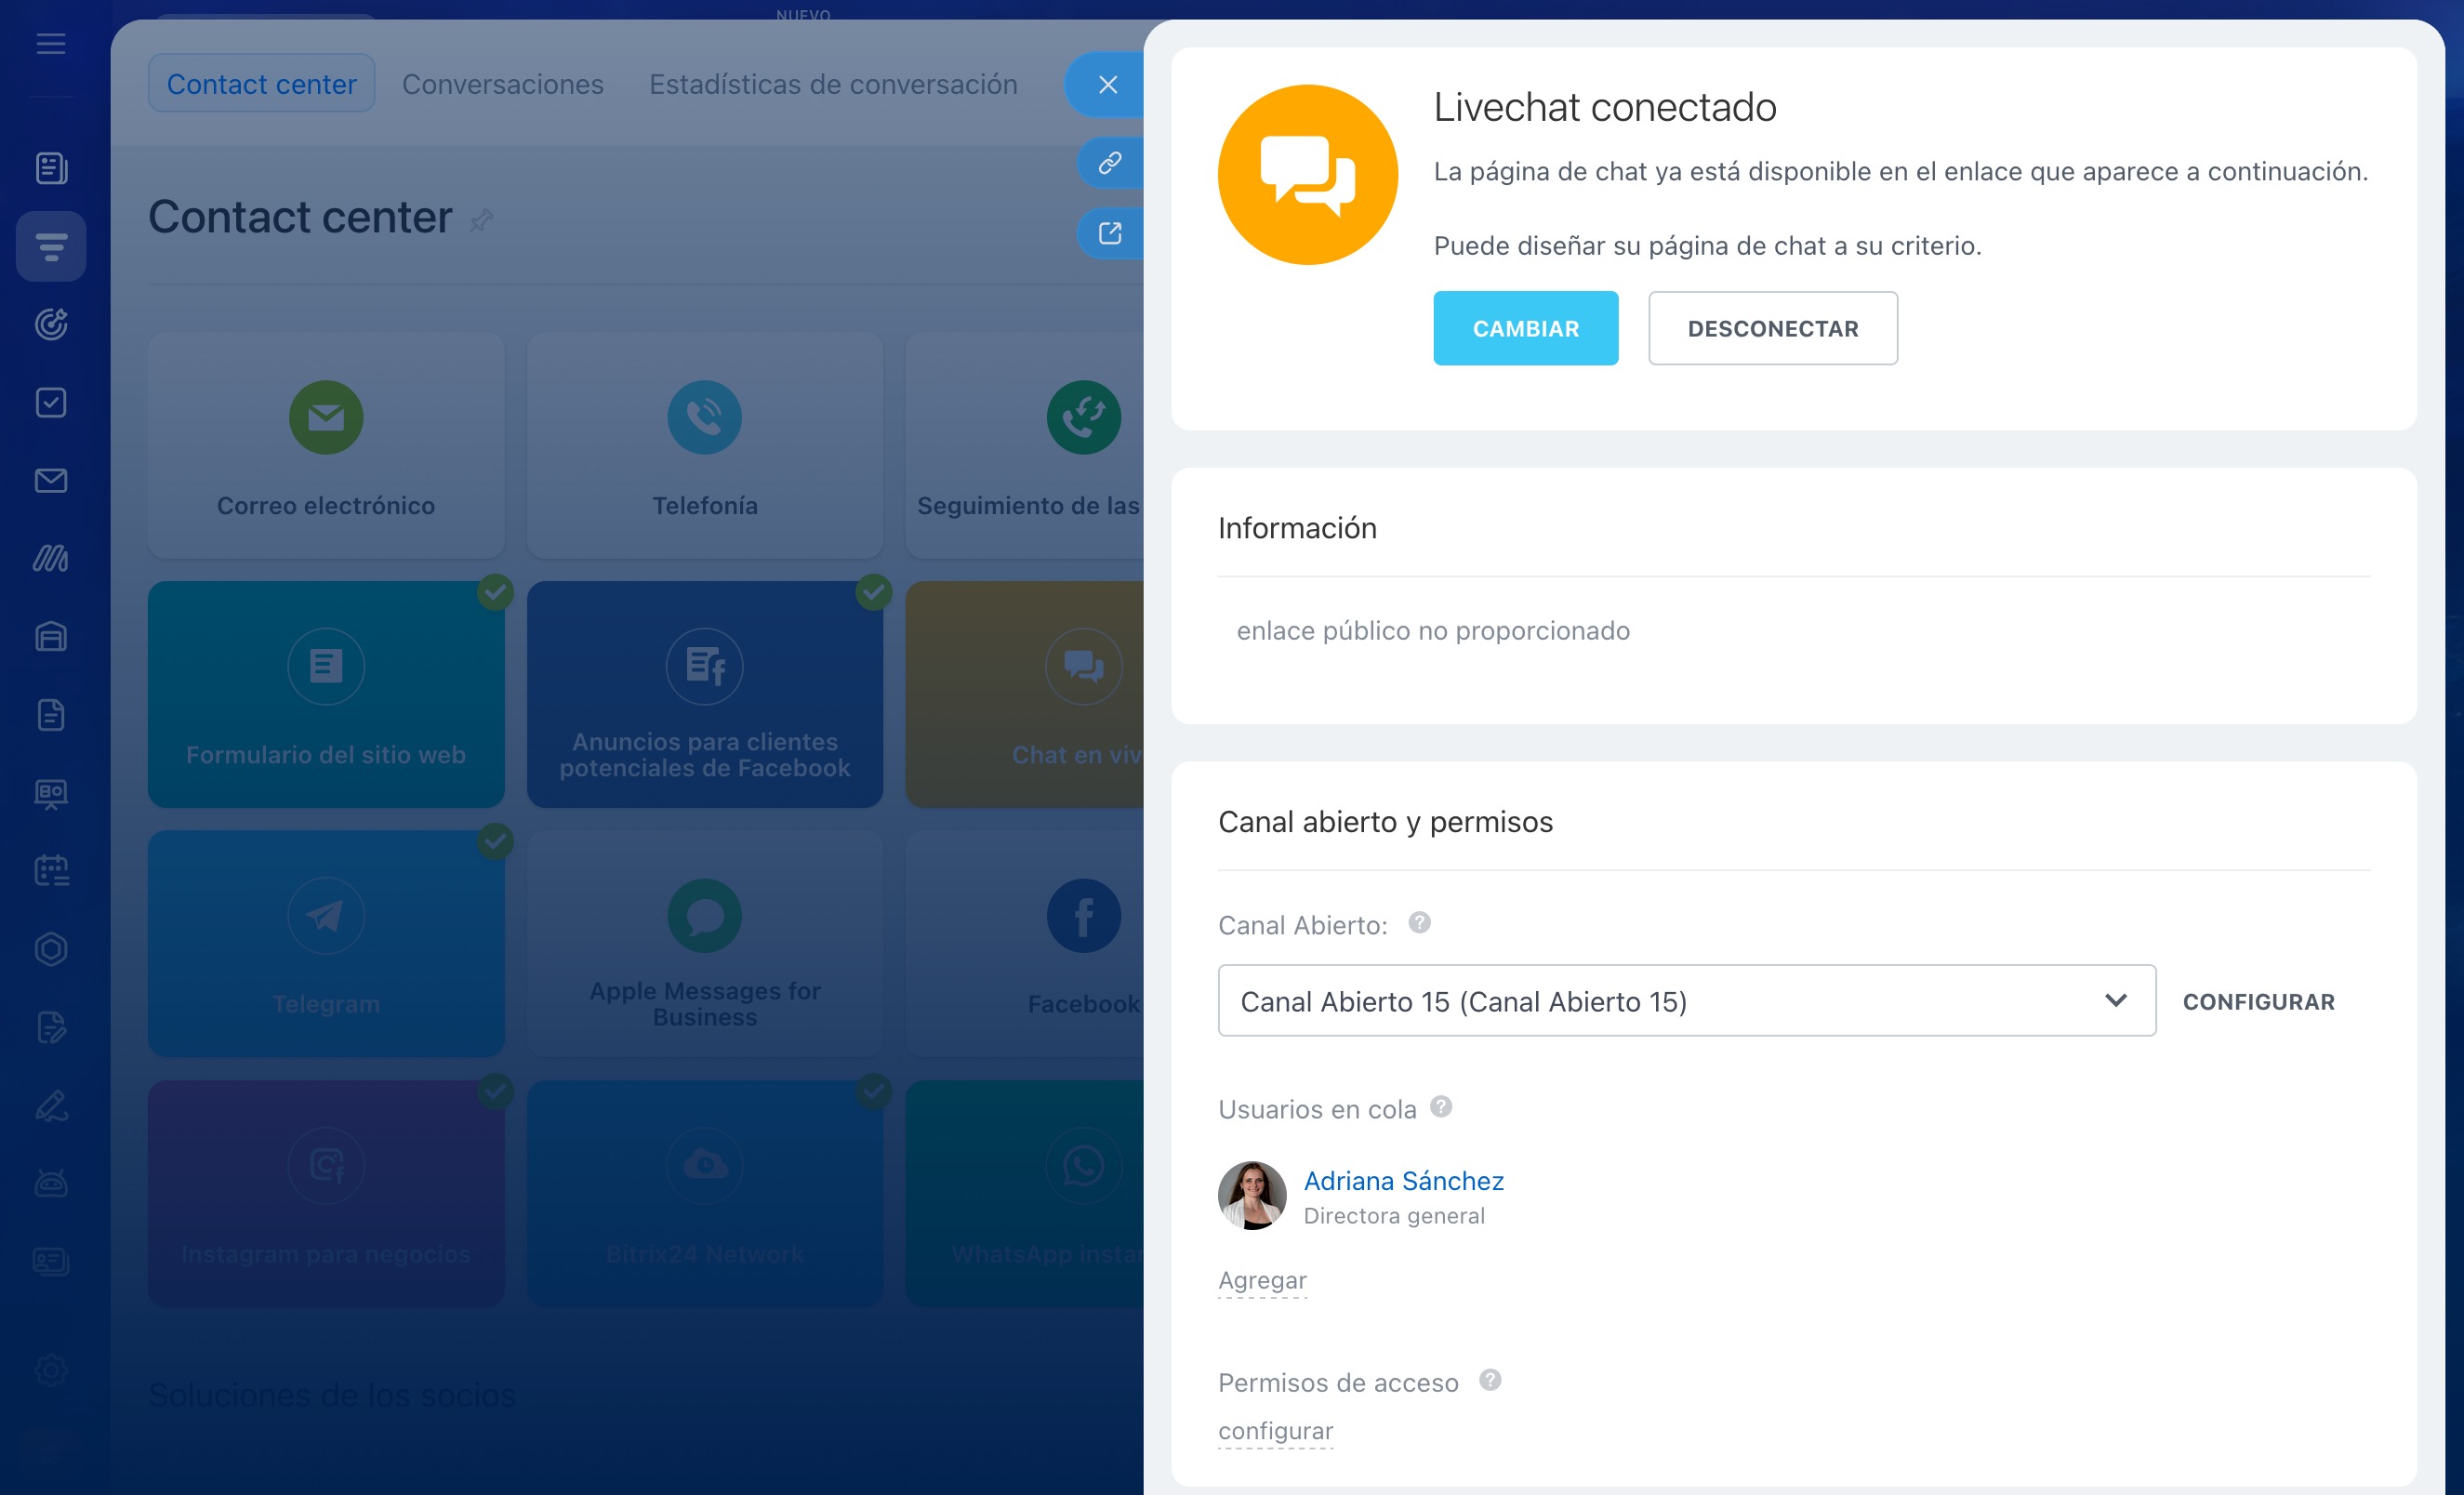The width and height of the screenshot is (2464, 1495).
Task: Open the calendar sidebar icon
Action: tap(51, 870)
